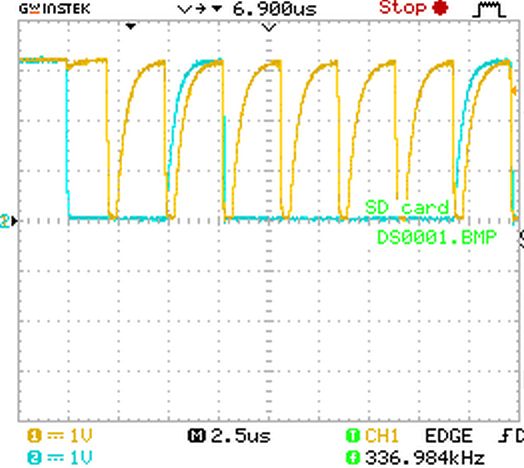524x468 pixels.
Task: Click the 6.900us horizontal position readout
Action: 274,9
